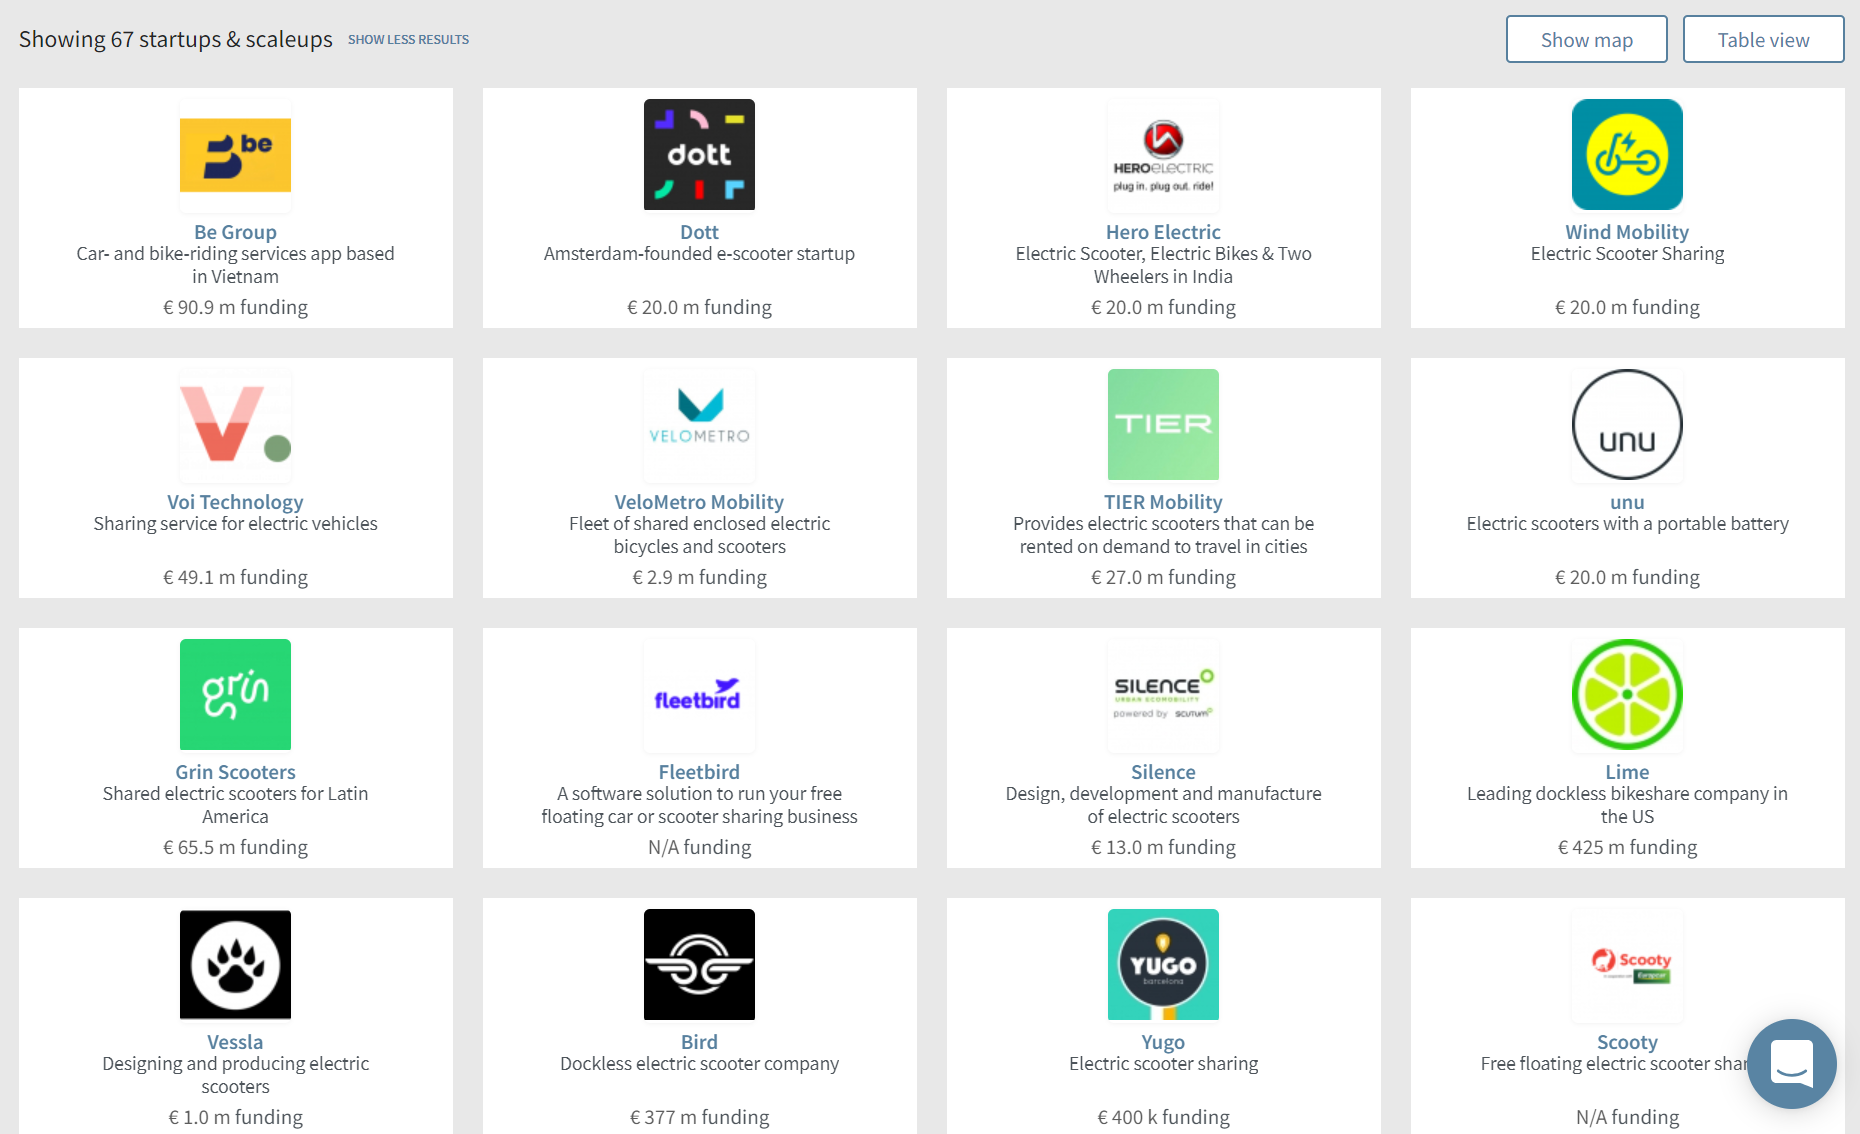Screen dimensions: 1860x1134
Task: Click the Wind Mobility bike logo
Action: 1627,155
